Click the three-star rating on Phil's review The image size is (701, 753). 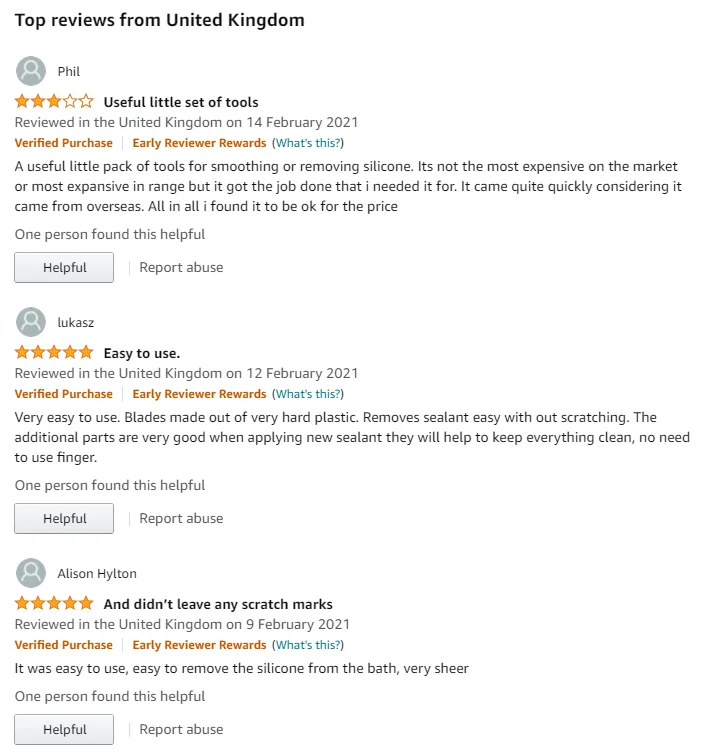(x=54, y=101)
